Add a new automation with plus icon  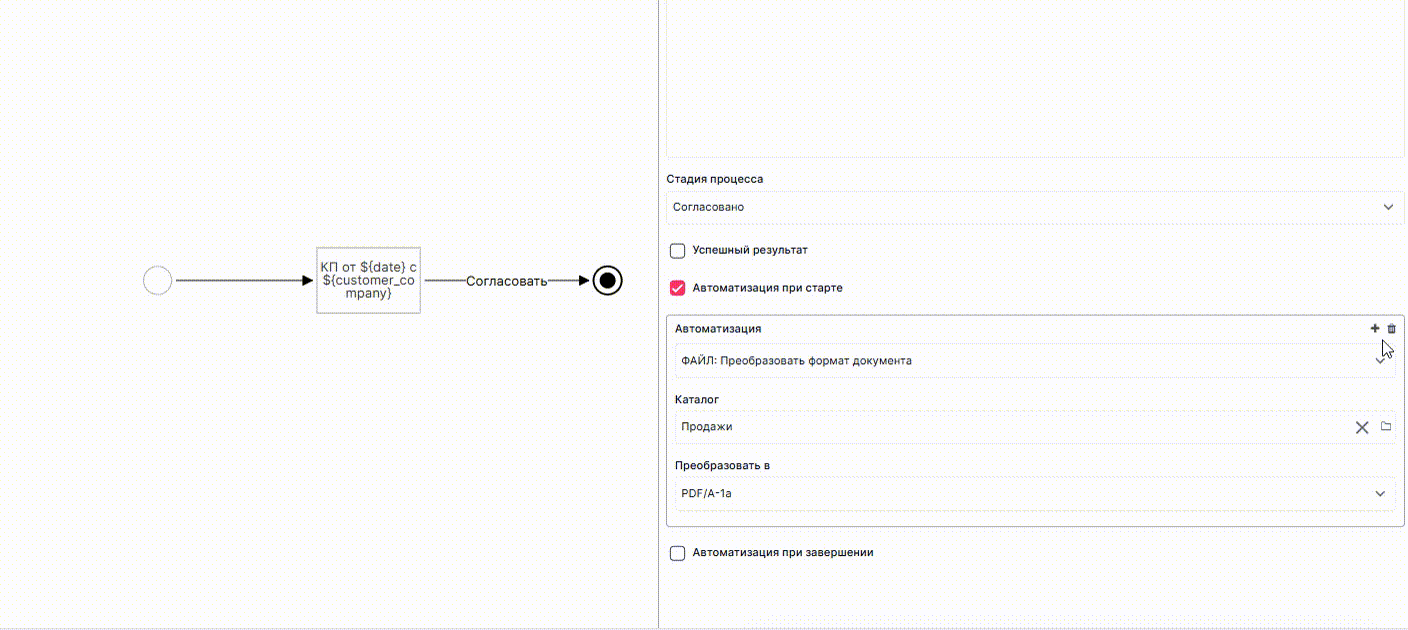[1375, 328]
